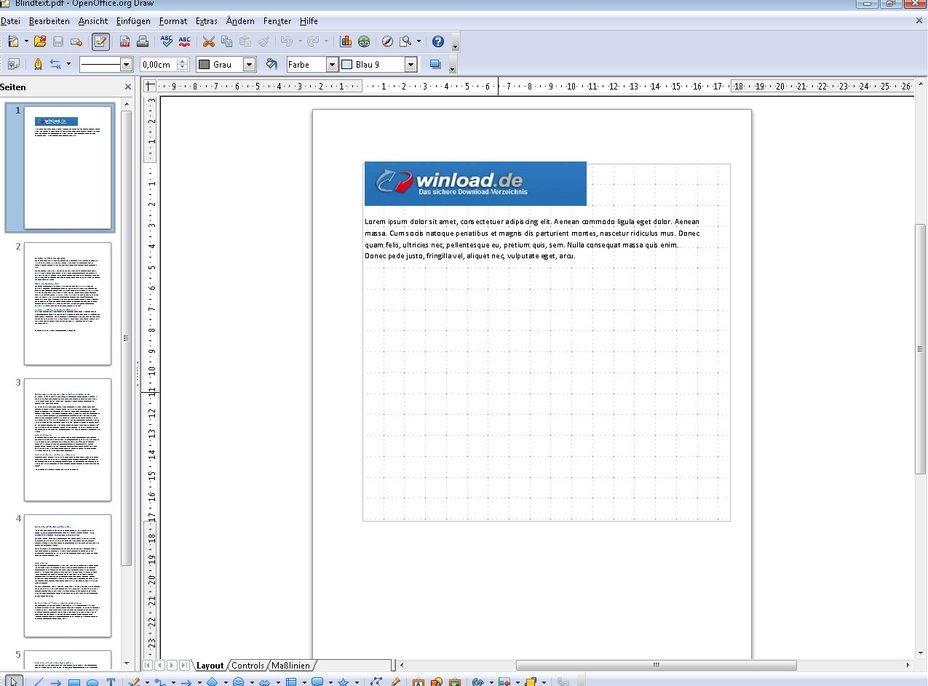This screenshot has height=686, width=928.
Task: Open a file with the Open folder icon
Action: point(40,41)
